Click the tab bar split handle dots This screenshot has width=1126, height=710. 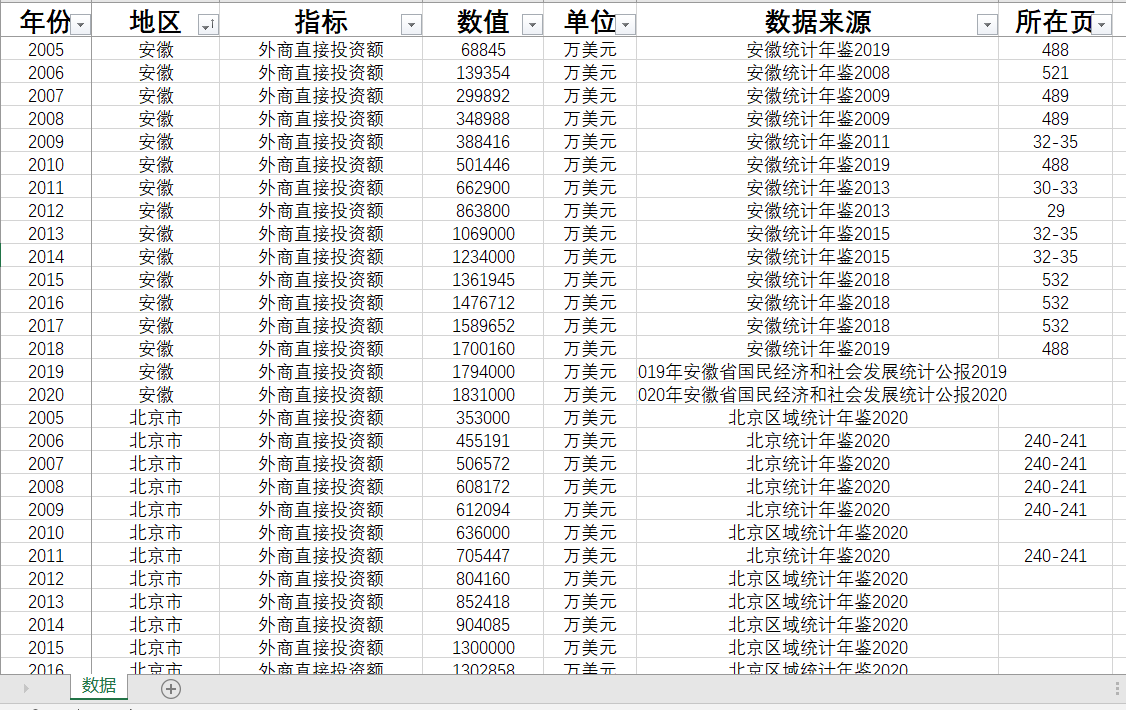tap(1117, 688)
